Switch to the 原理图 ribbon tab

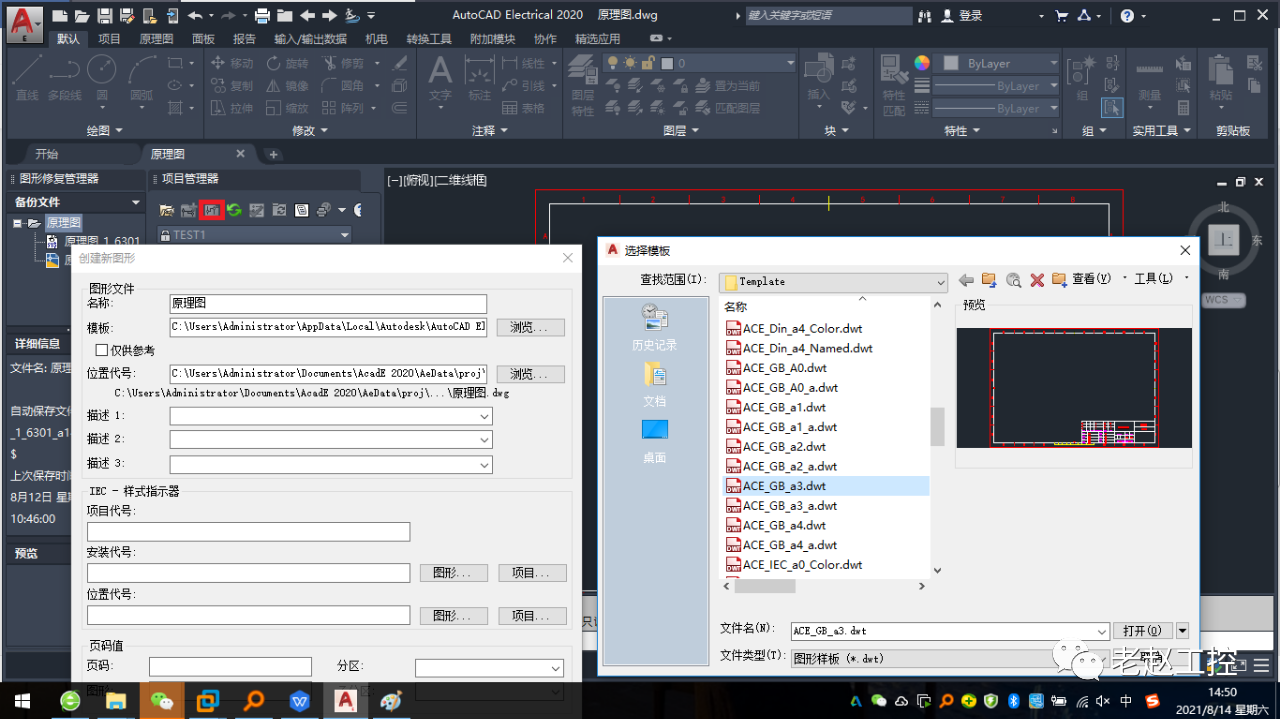156,39
